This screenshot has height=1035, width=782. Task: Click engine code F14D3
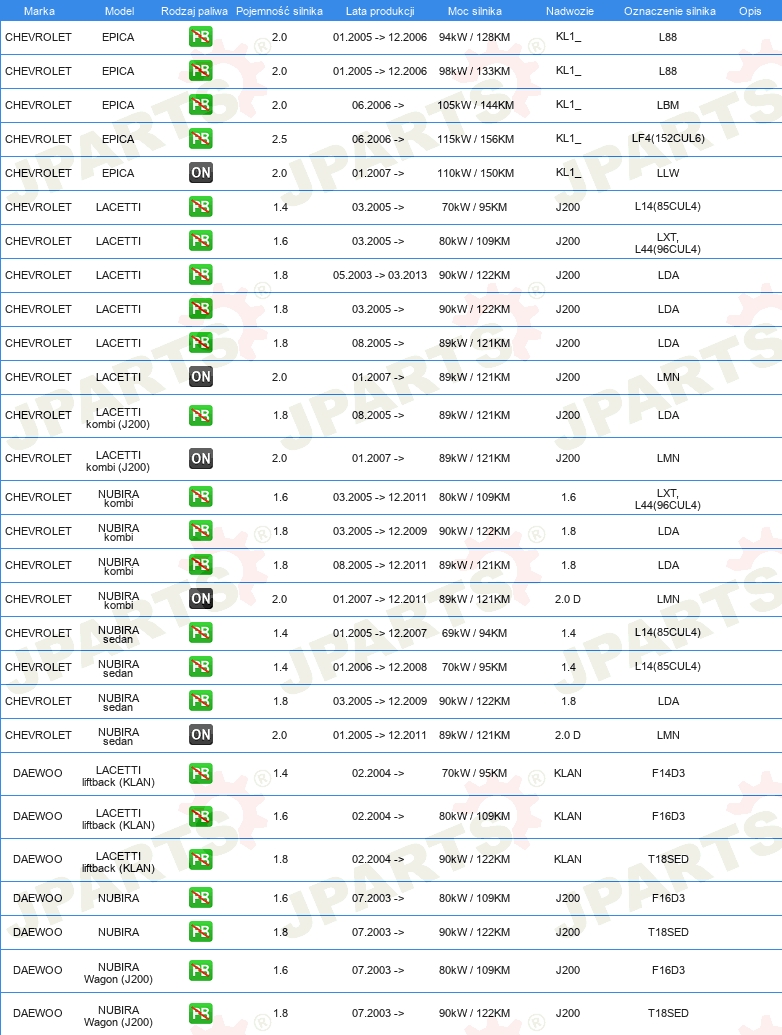[668, 773]
